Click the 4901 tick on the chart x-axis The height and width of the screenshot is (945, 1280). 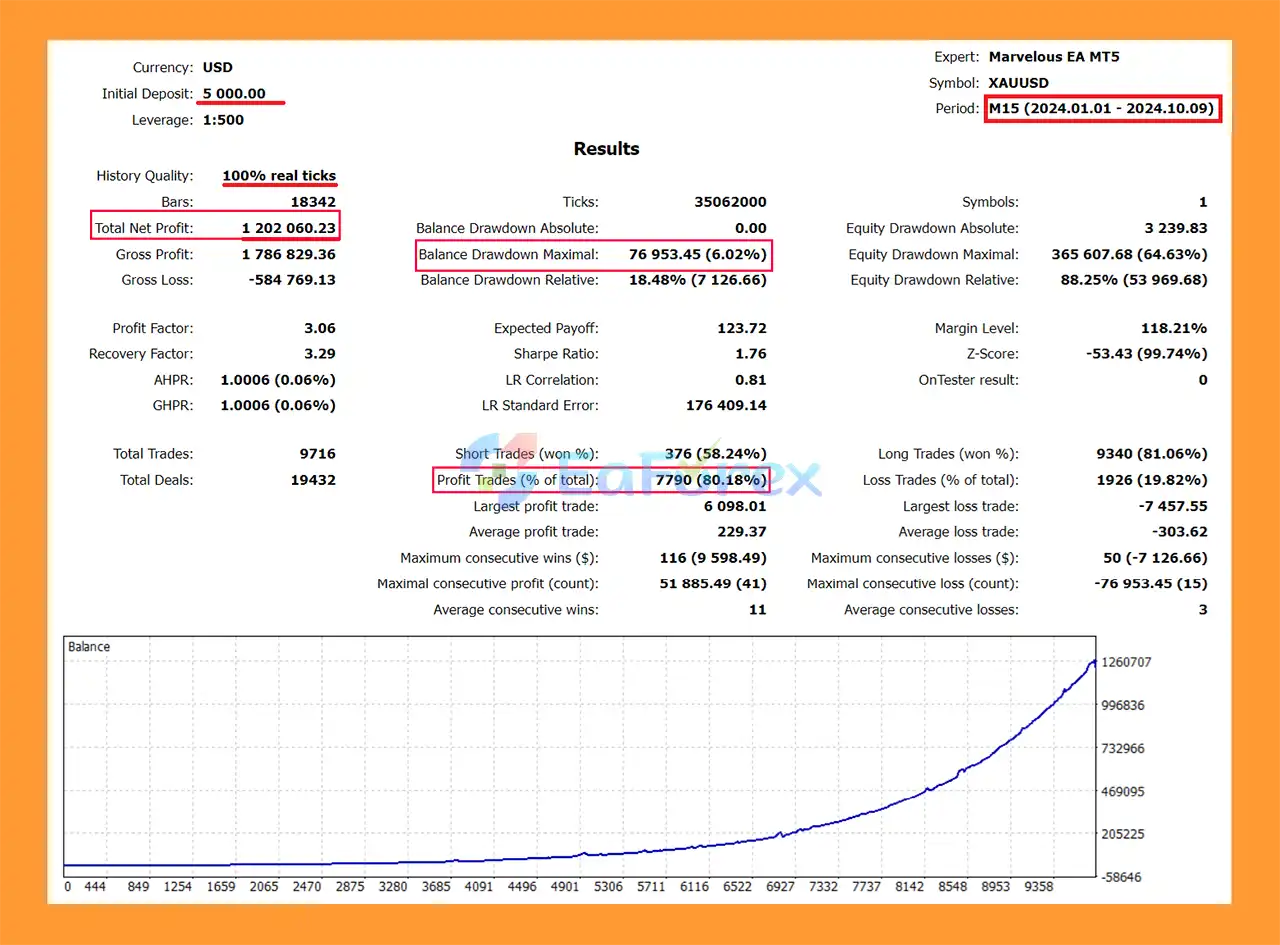point(565,886)
